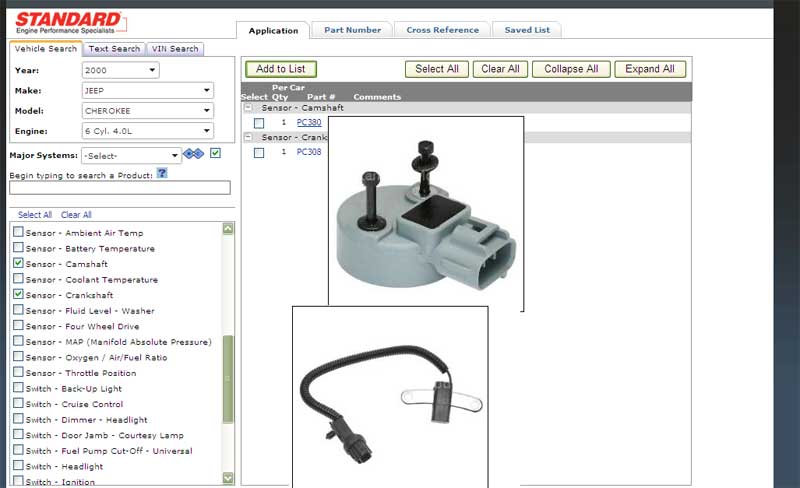800x488 pixels.
Task: Switch to the Cross Reference tab
Action: pyautogui.click(x=442, y=30)
